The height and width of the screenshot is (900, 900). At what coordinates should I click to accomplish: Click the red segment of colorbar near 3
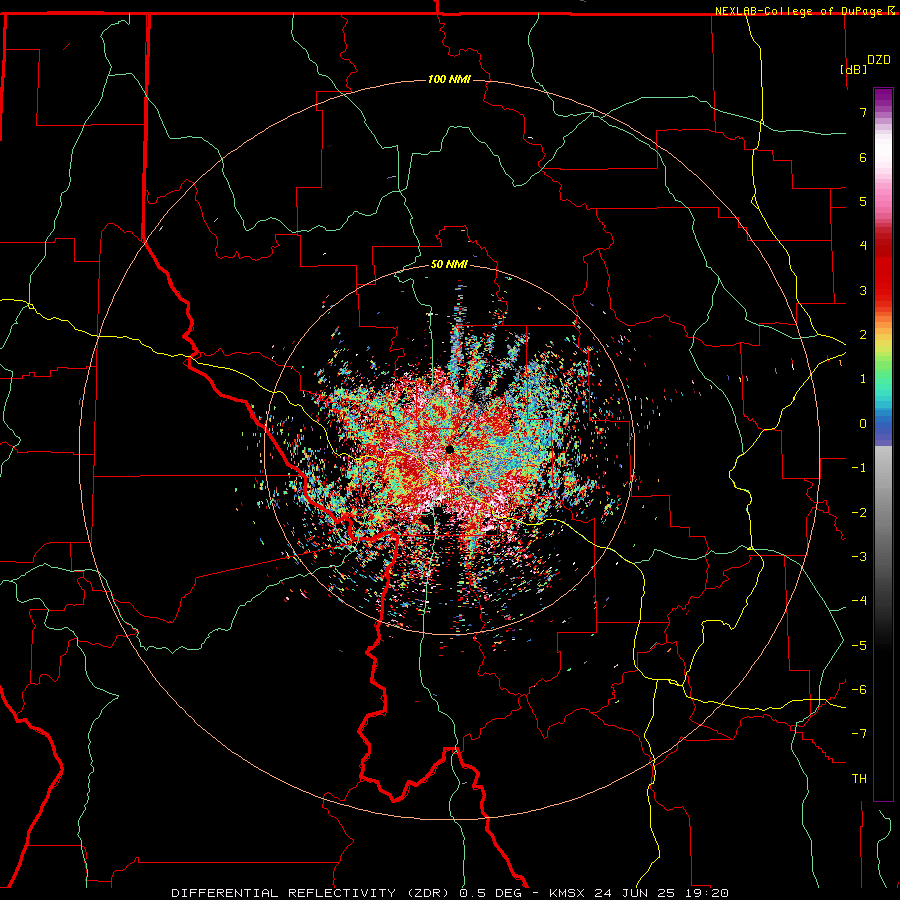click(883, 281)
